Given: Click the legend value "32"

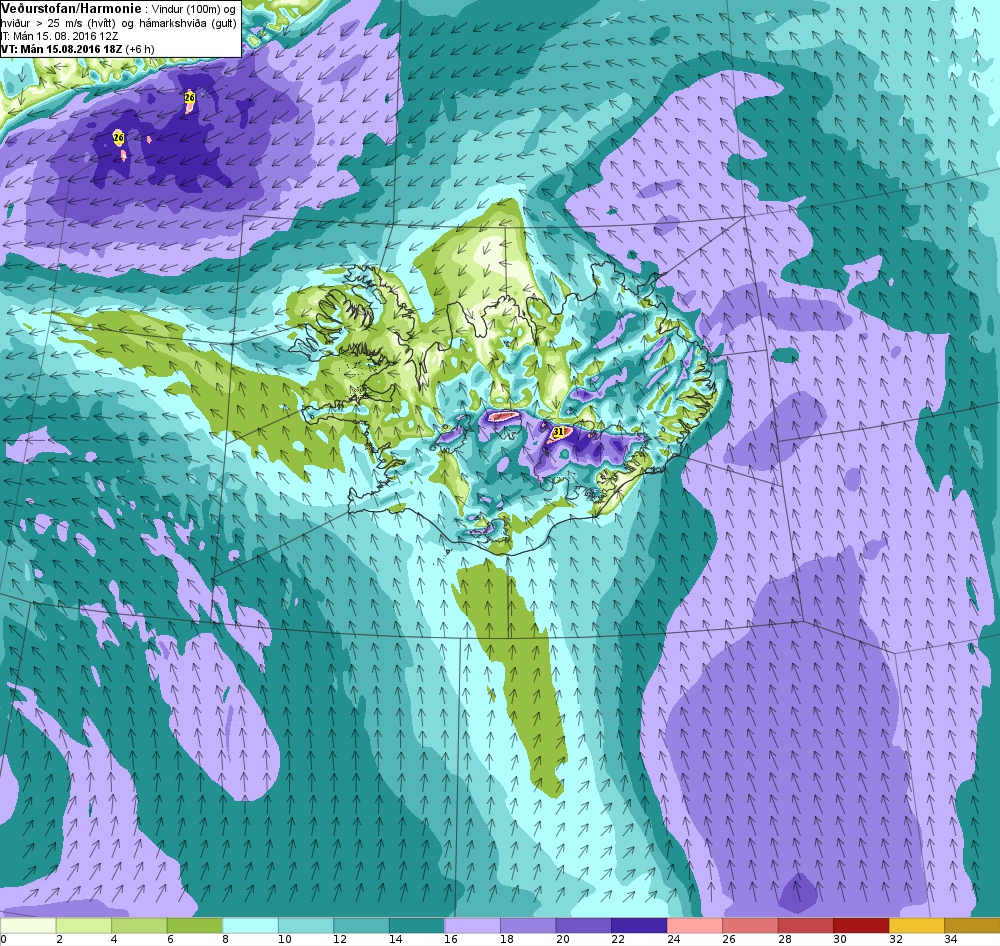Looking at the screenshot, I should point(895,939).
